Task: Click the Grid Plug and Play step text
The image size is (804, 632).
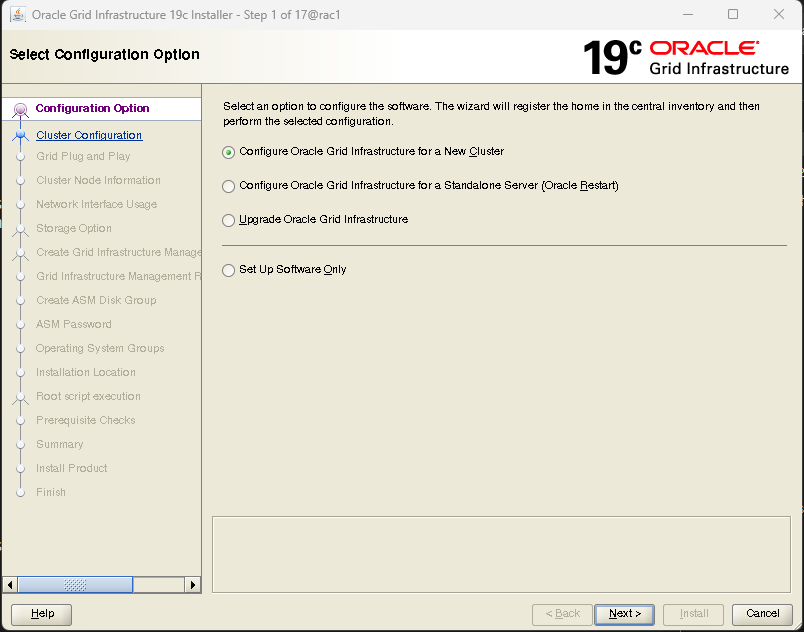Action: click(83, 156)
